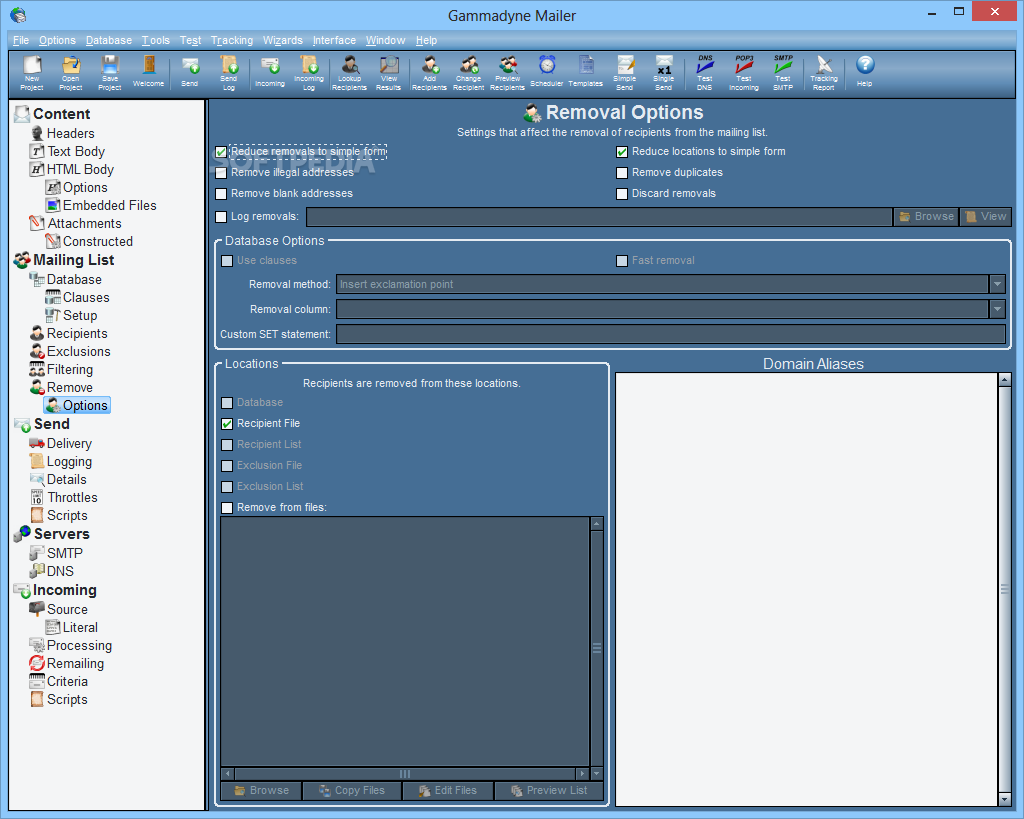Open the Removal method dropdown arrow
Image resolution: width=1024 pixels, height=819 pixels.
pyautogui.click(x=997, y=284)
